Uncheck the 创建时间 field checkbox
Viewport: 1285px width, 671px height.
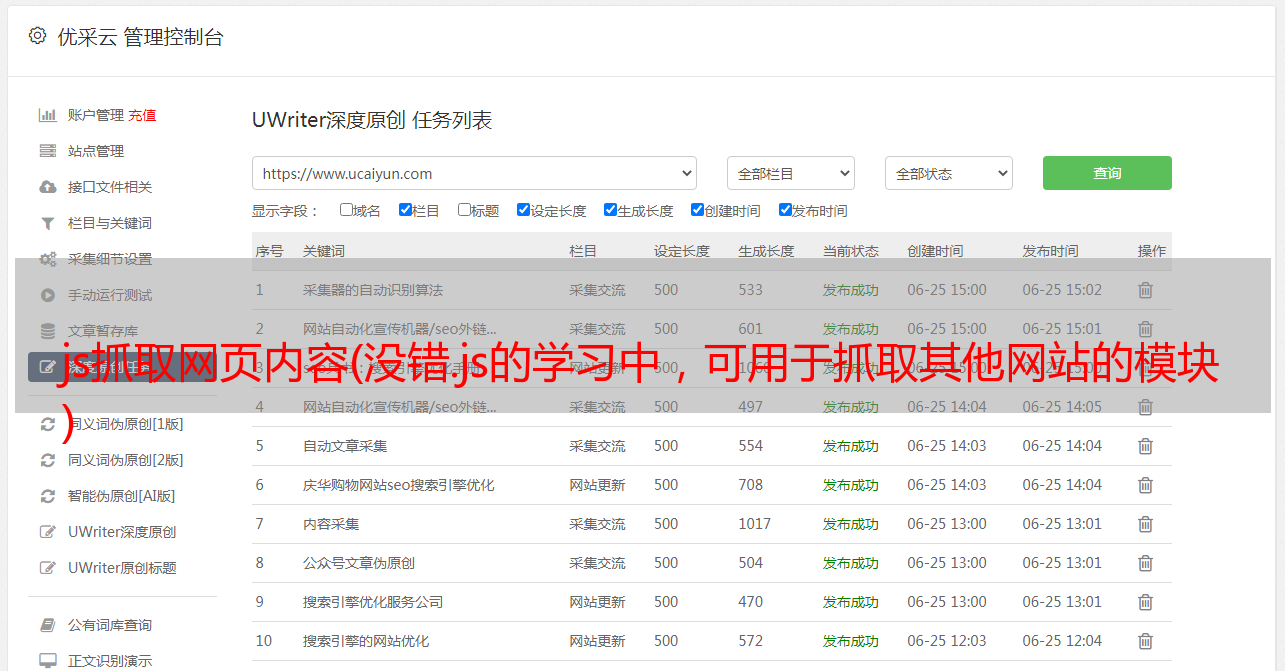(697, 210)
